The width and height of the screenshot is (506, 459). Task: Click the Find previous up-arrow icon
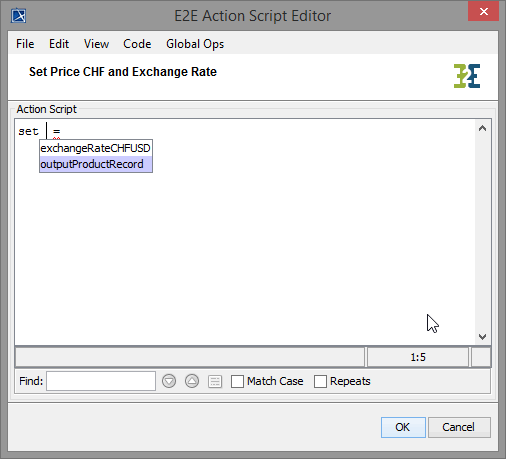(192, 381)
